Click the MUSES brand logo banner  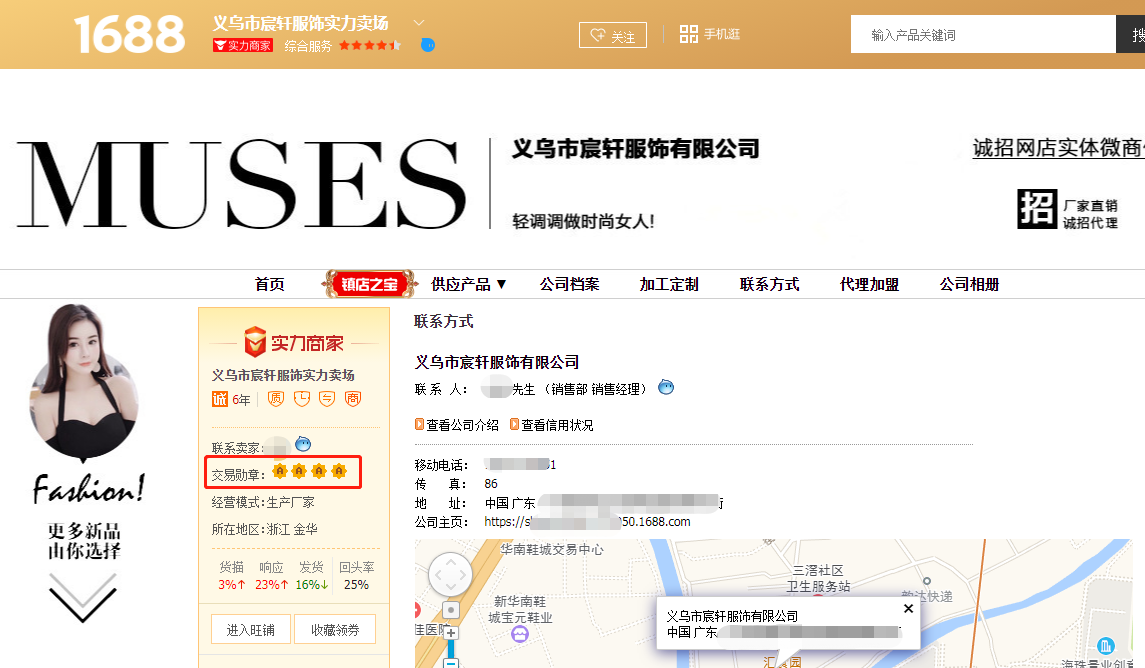pos(241,184)
